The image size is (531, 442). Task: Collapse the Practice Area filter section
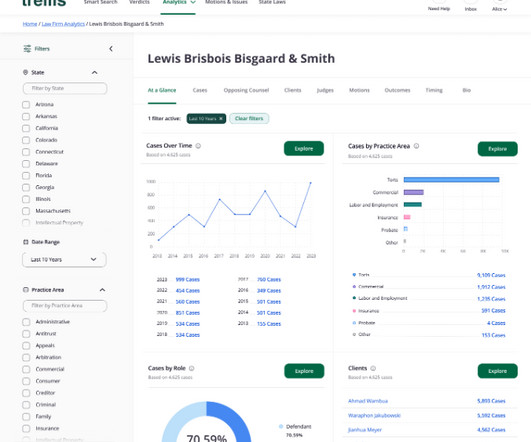(x=102, y=290)
